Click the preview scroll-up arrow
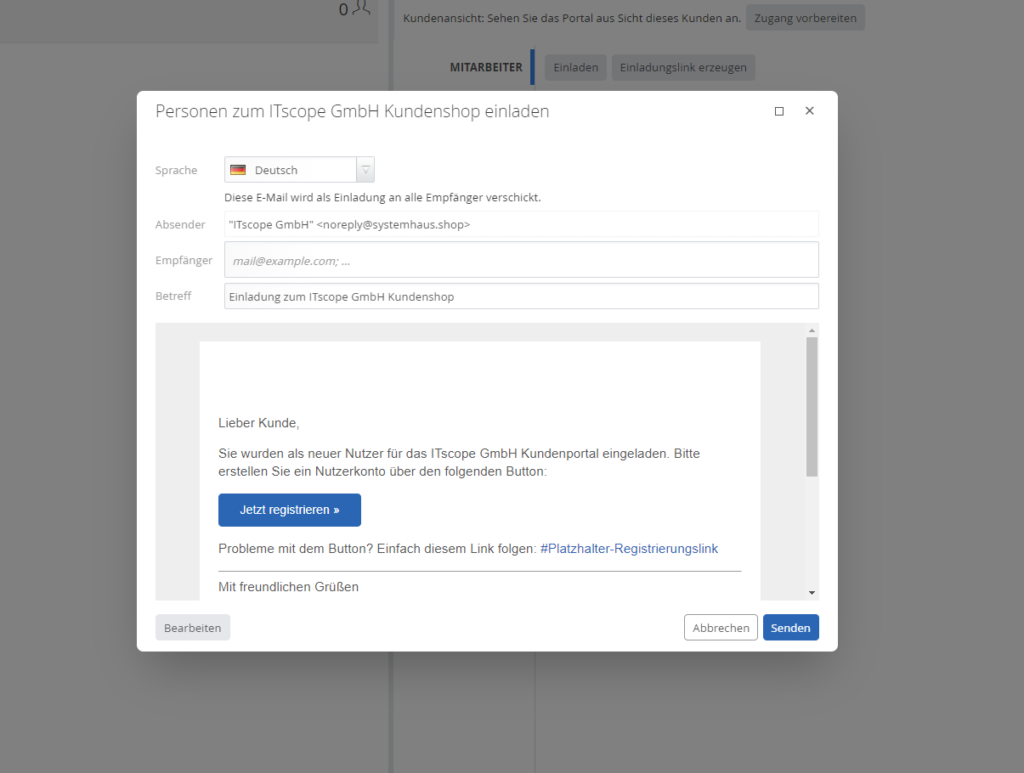1024x773 pixels. 812,330
